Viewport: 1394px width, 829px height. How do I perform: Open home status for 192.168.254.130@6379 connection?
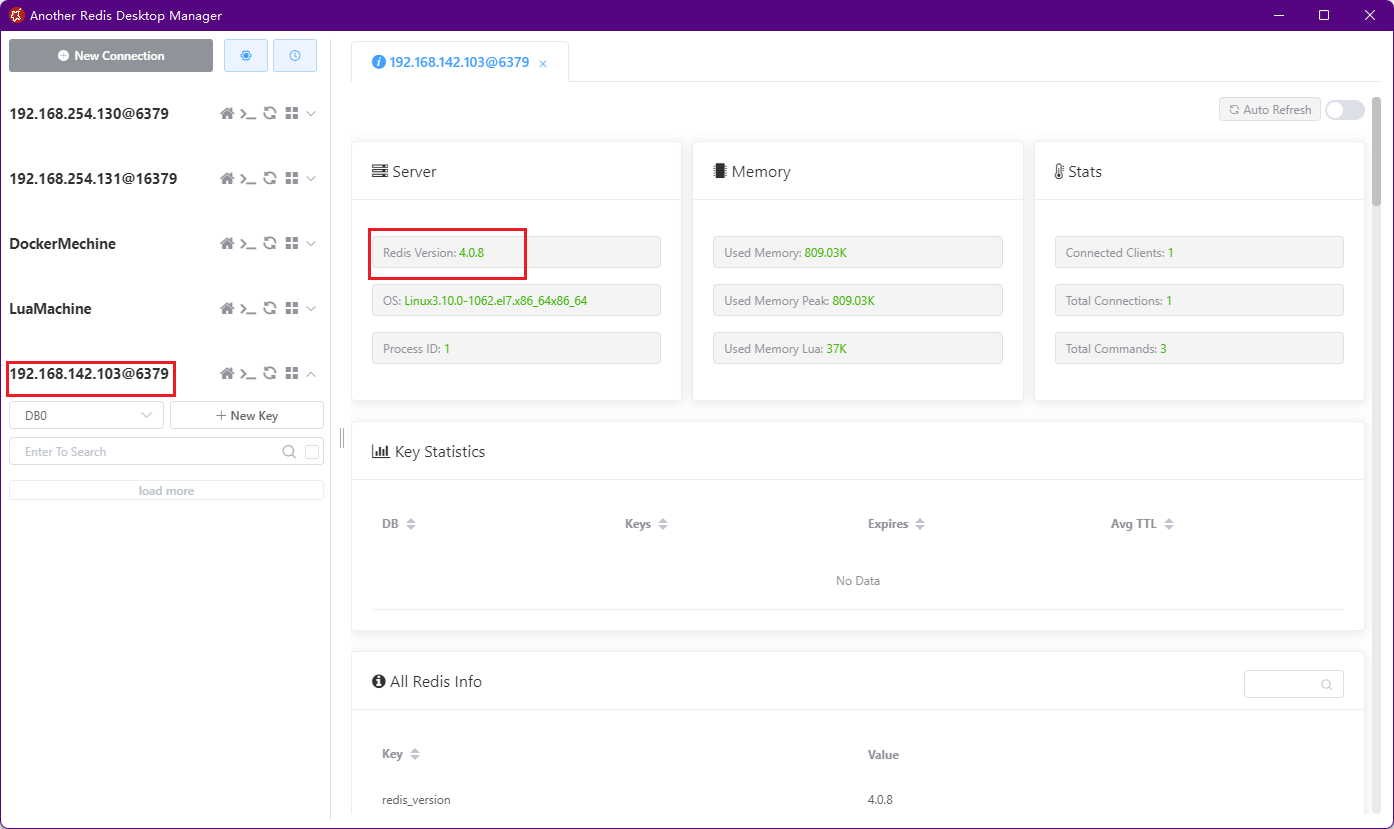[227, 114]
